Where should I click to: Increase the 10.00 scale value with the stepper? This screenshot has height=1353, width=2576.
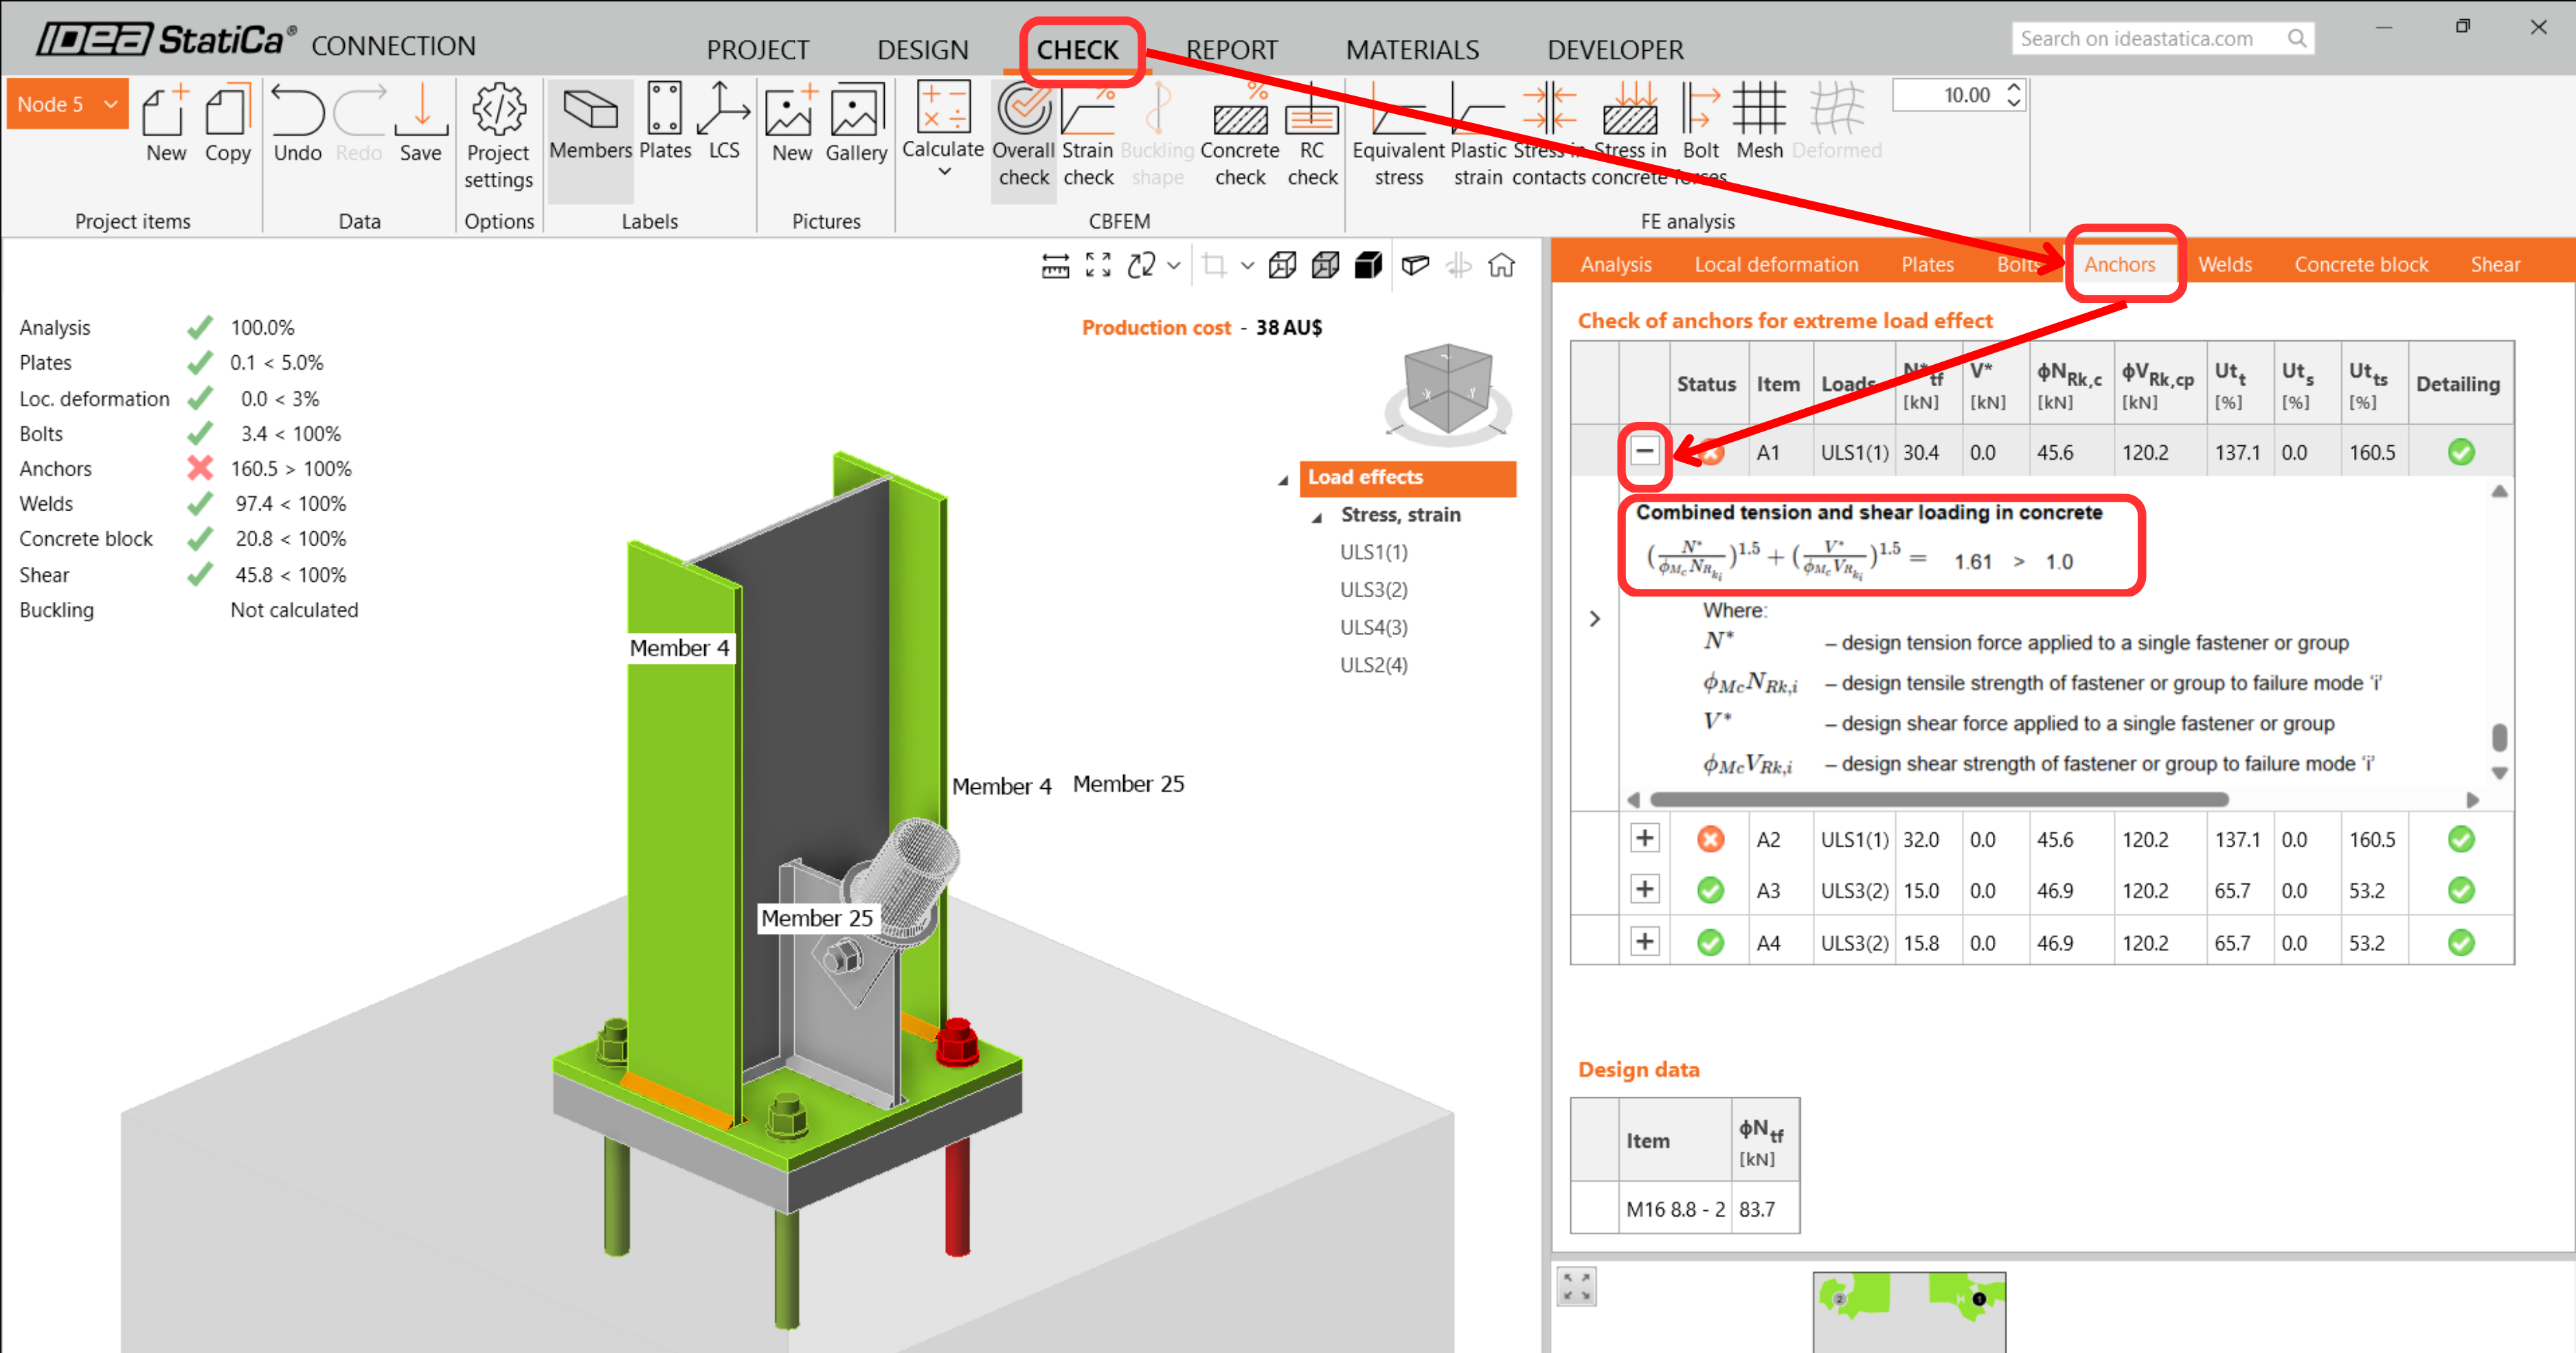tap(2013, 88)
